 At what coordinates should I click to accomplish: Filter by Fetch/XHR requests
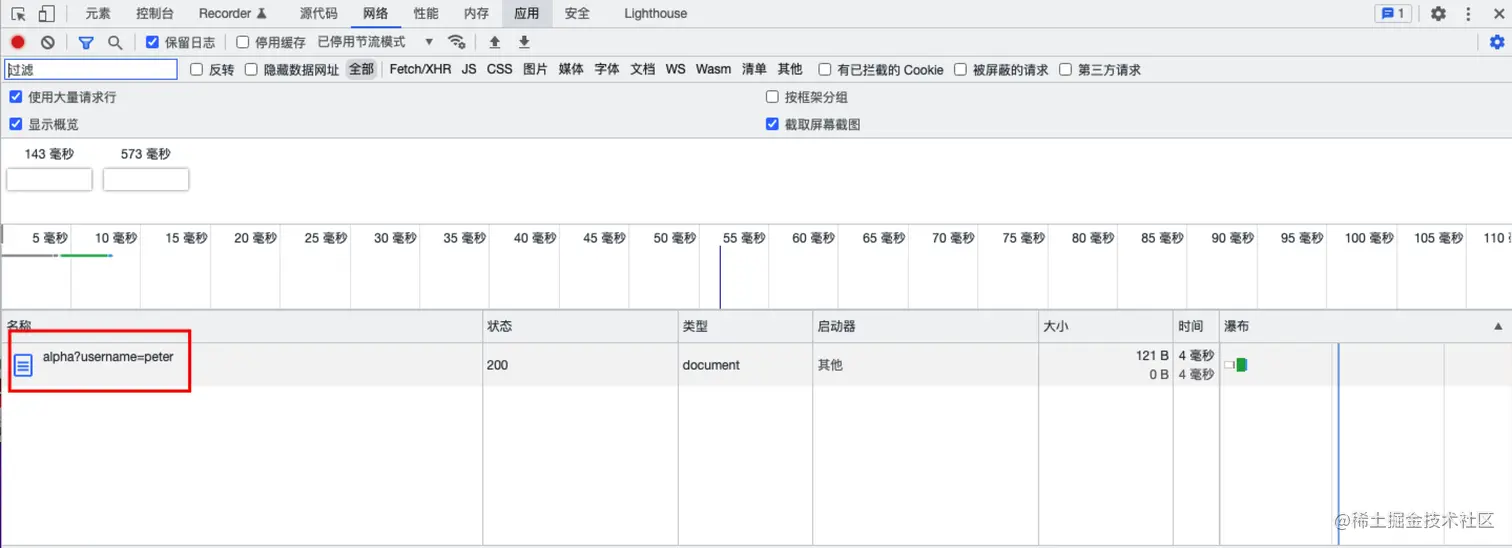[420, 69]
